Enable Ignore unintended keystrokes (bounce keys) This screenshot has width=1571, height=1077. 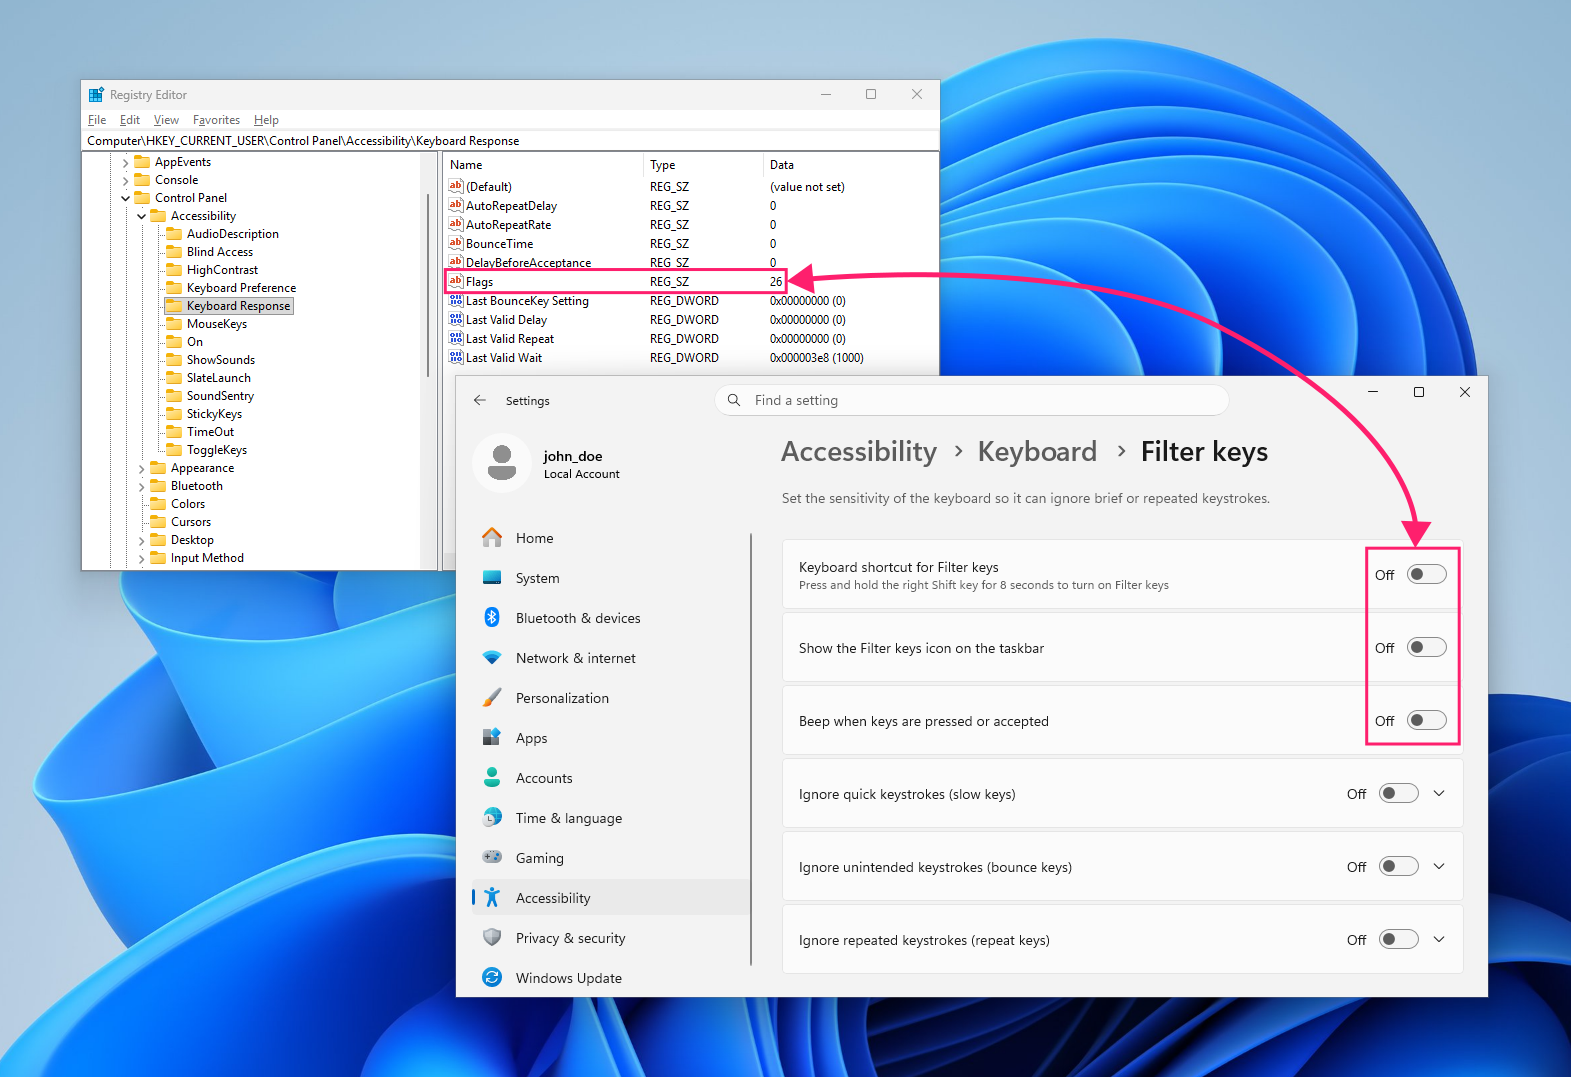click(x=1398, y=866)
